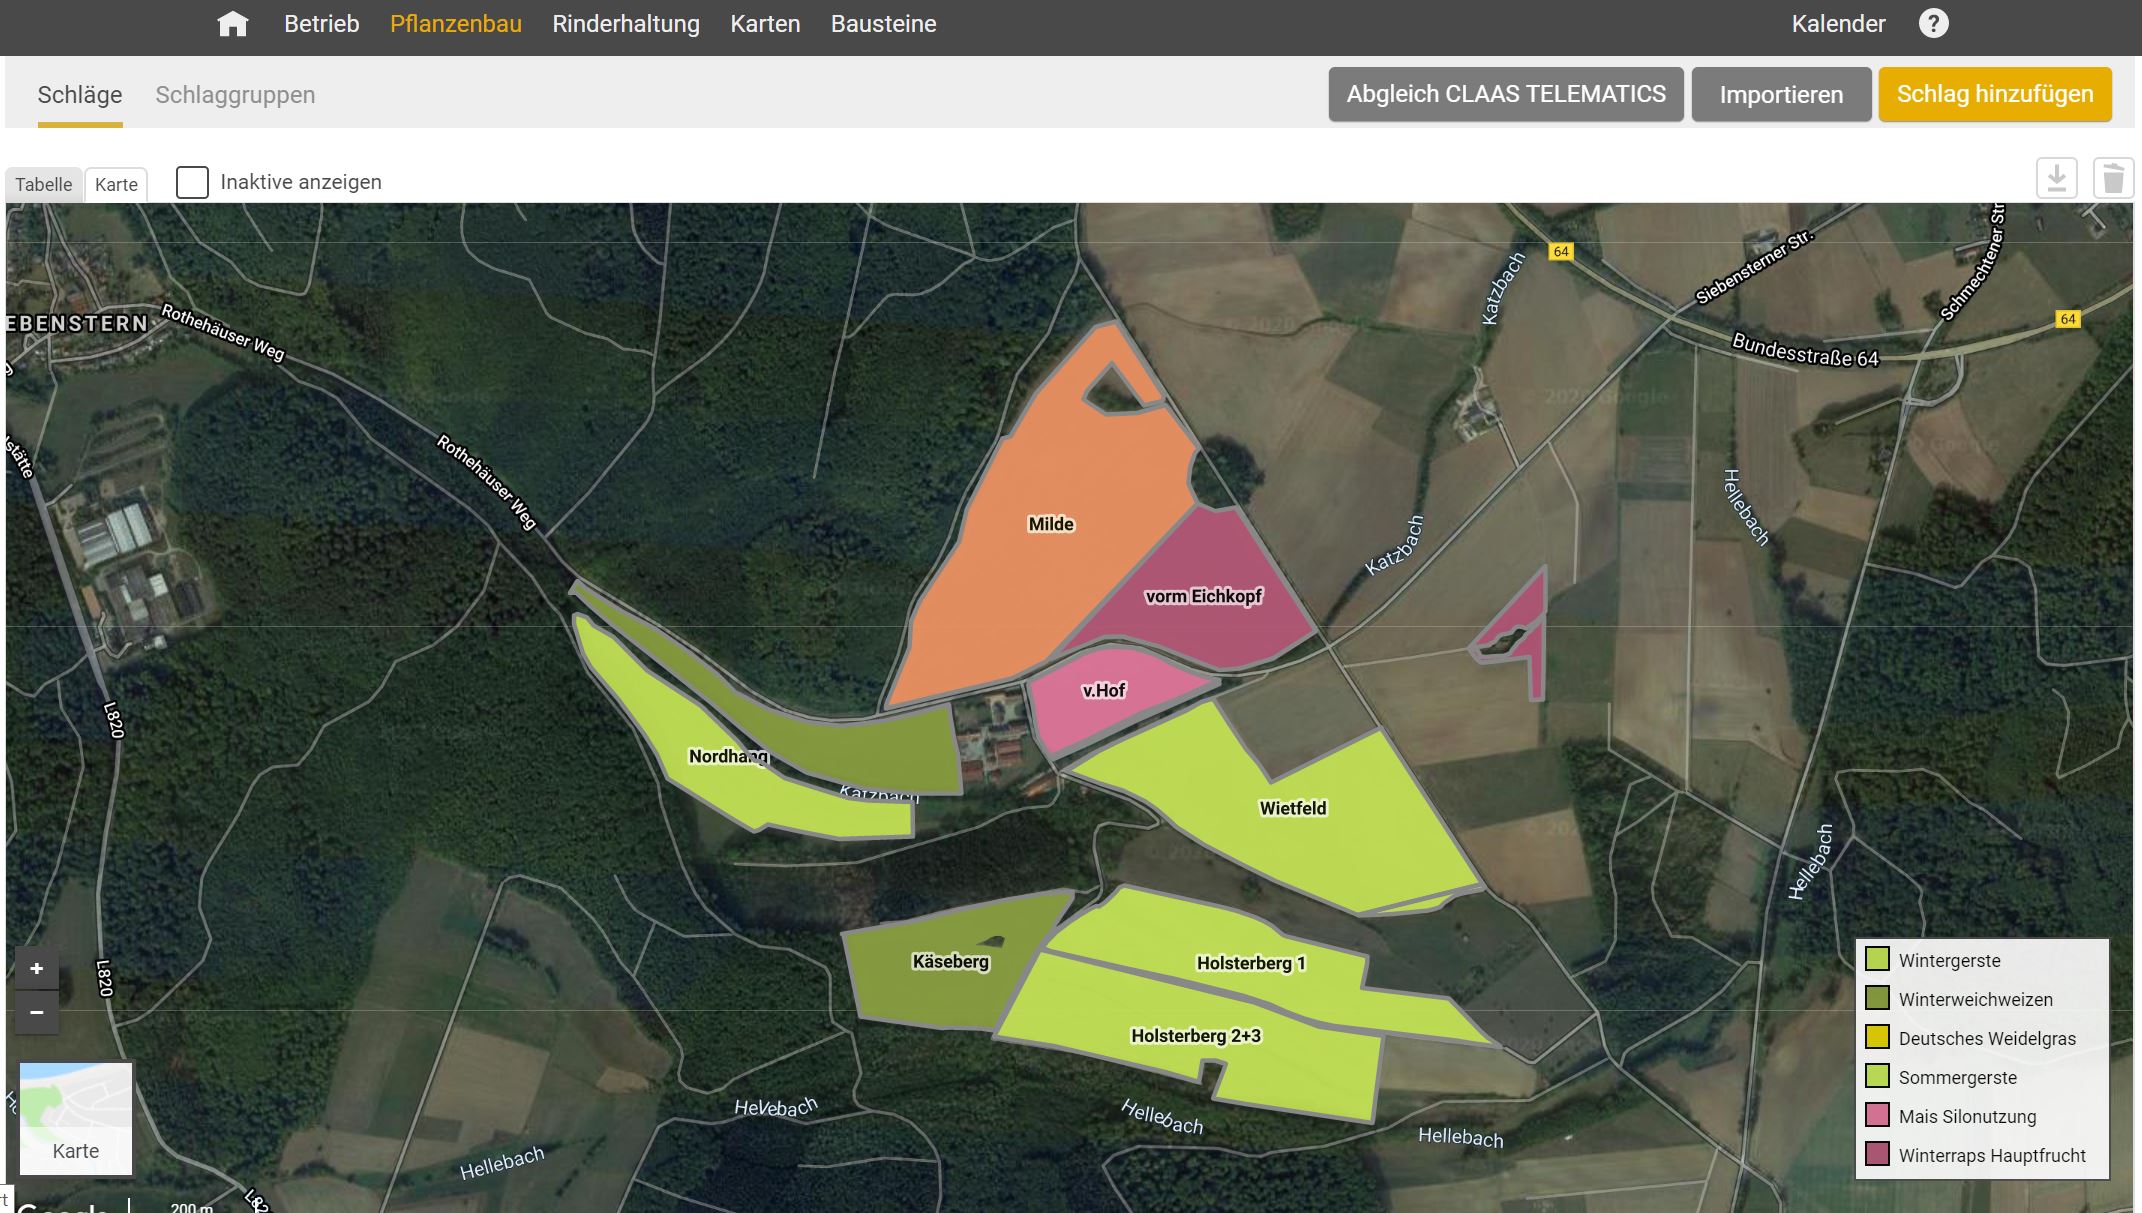Open the Schlaggruppen tab
The width and height of the screenshot is (2142, 1213).
point(235,95)
